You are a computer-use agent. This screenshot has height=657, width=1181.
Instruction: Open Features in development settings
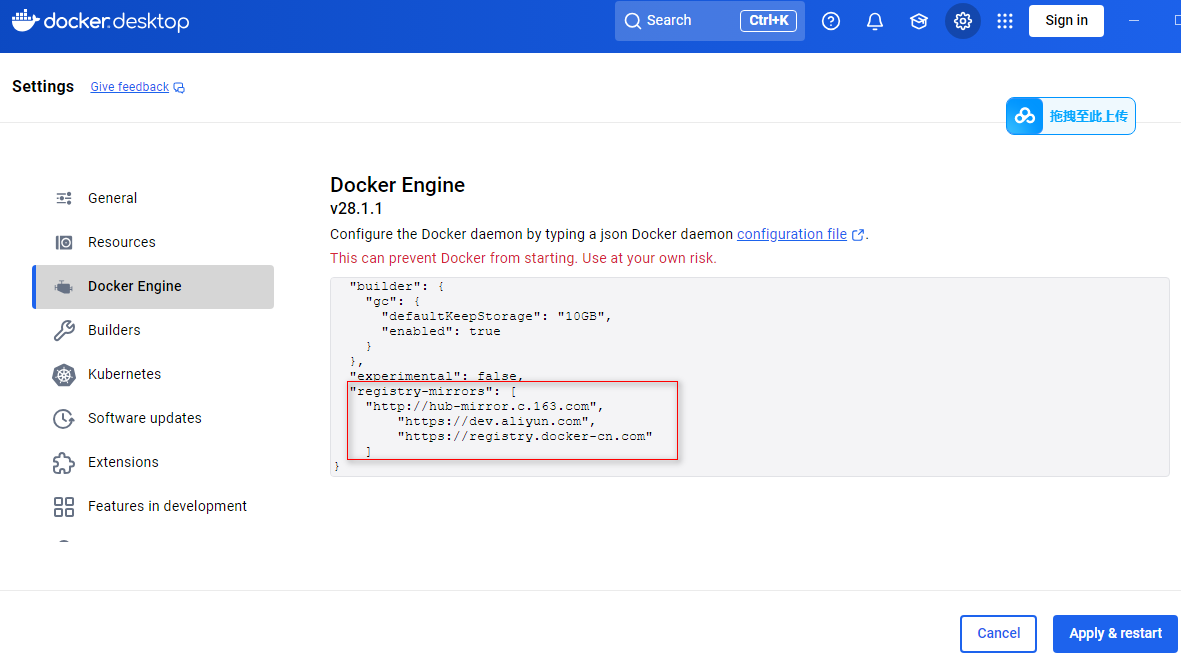[x=154, y=506]
